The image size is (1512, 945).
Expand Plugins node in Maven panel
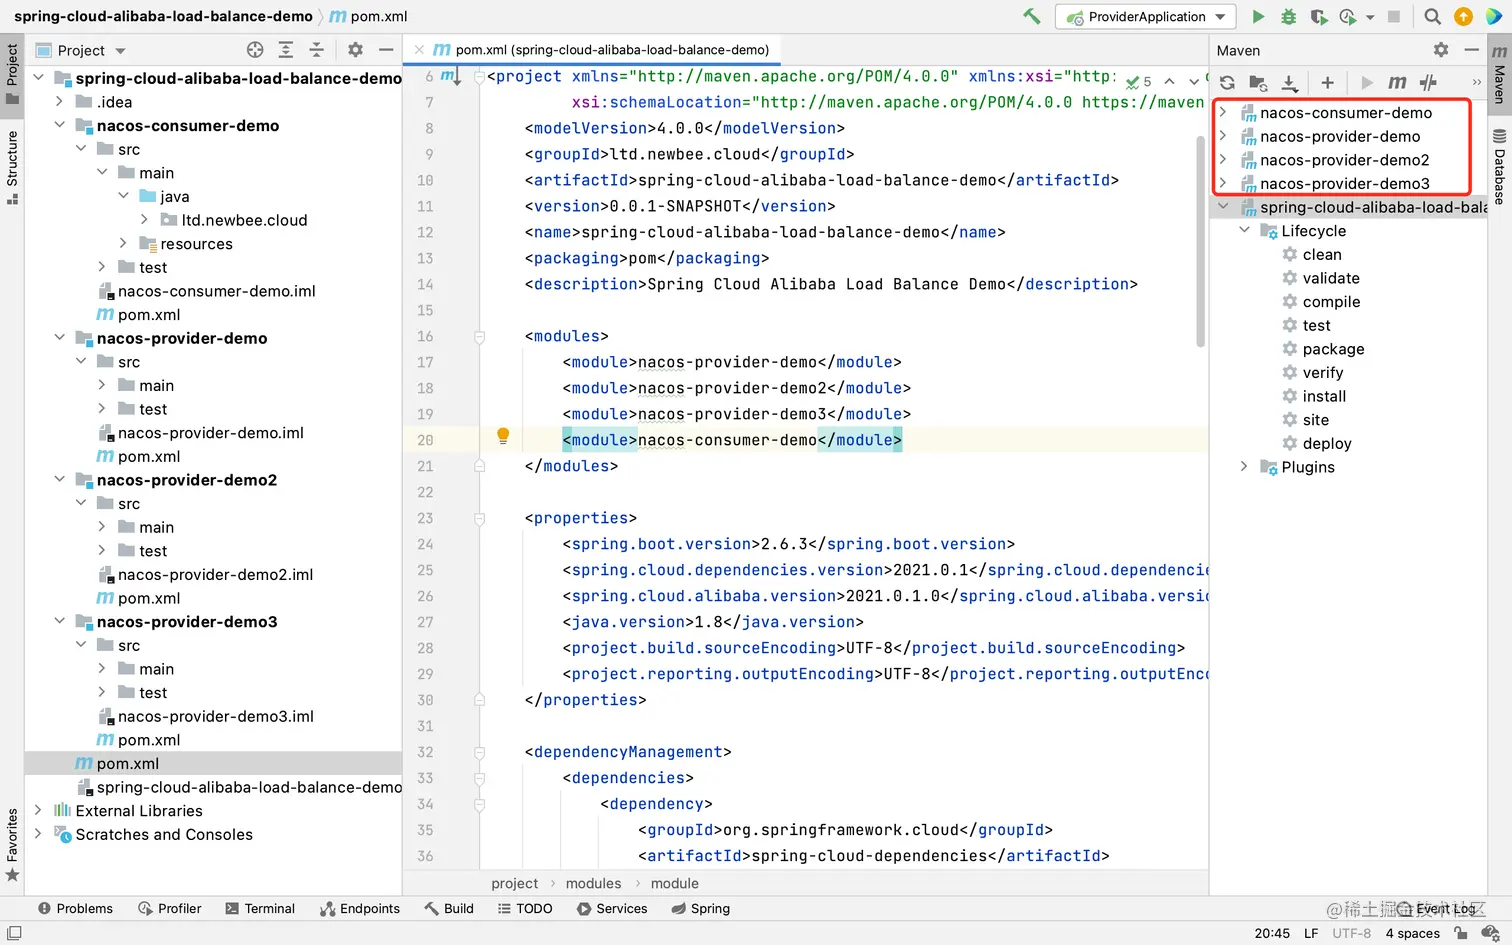tap(1244, 466)
